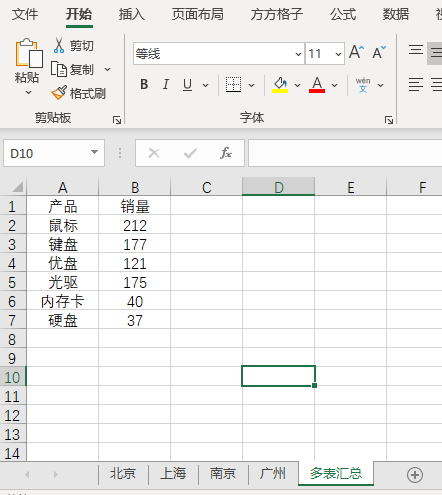Select cell with value 175
Viewport: 442px width, 495px height.
coord(135,282)
